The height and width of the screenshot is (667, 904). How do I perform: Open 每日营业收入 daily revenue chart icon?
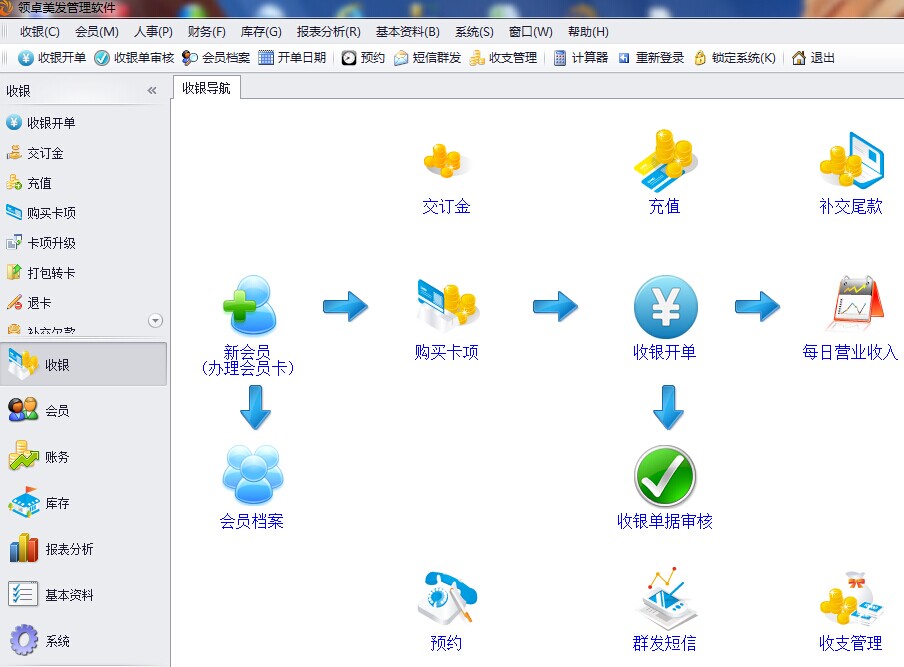851,305
